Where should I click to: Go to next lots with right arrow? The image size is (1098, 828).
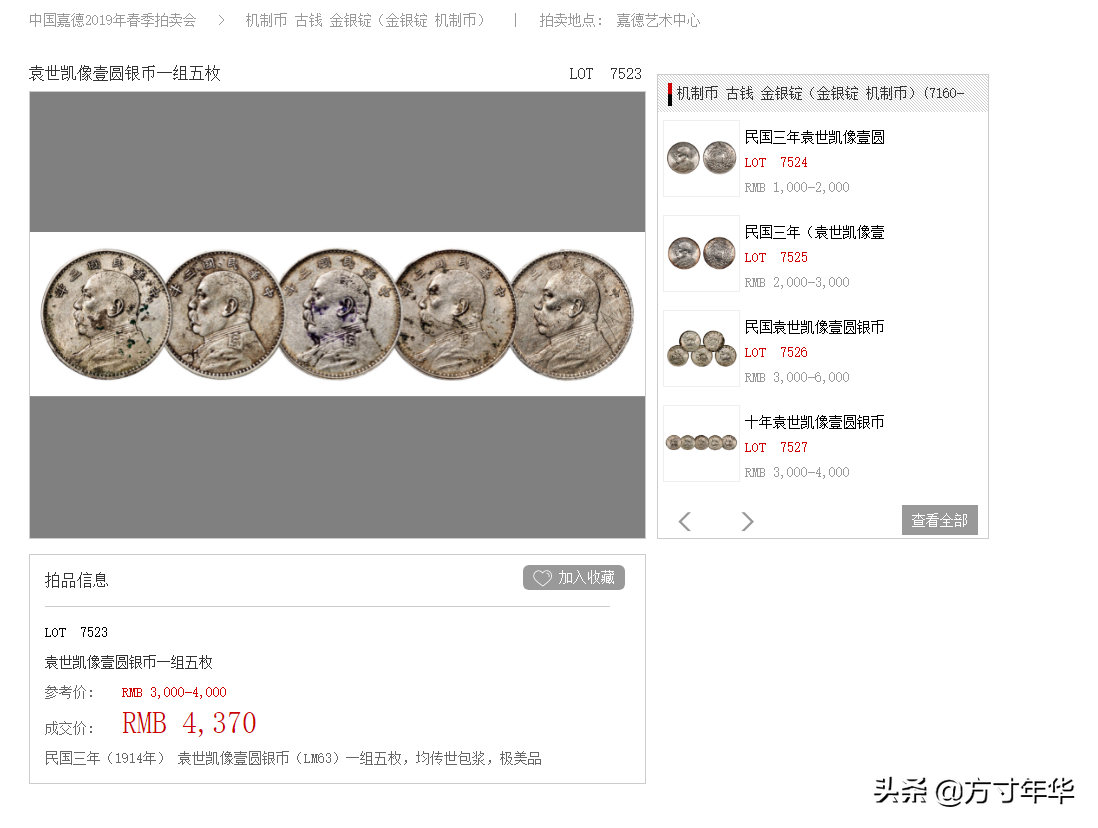(747, 521)
